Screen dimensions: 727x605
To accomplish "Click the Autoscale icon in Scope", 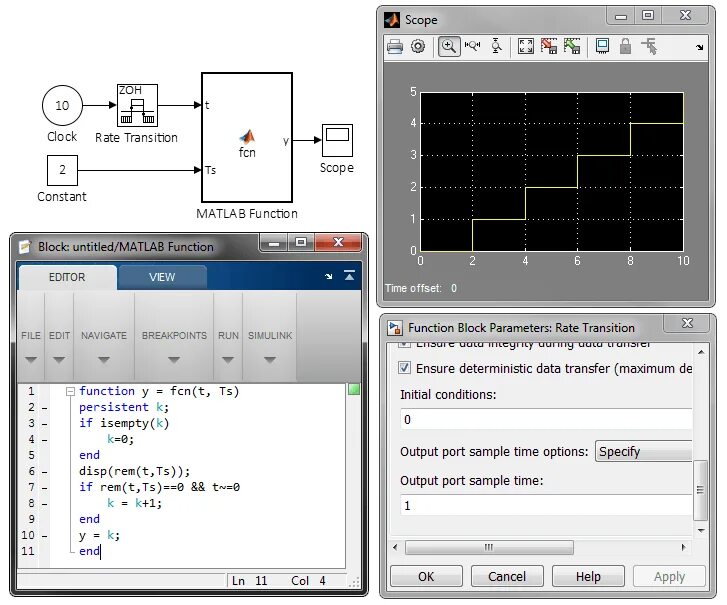I will pyautogui.click(x=525, y=46).
